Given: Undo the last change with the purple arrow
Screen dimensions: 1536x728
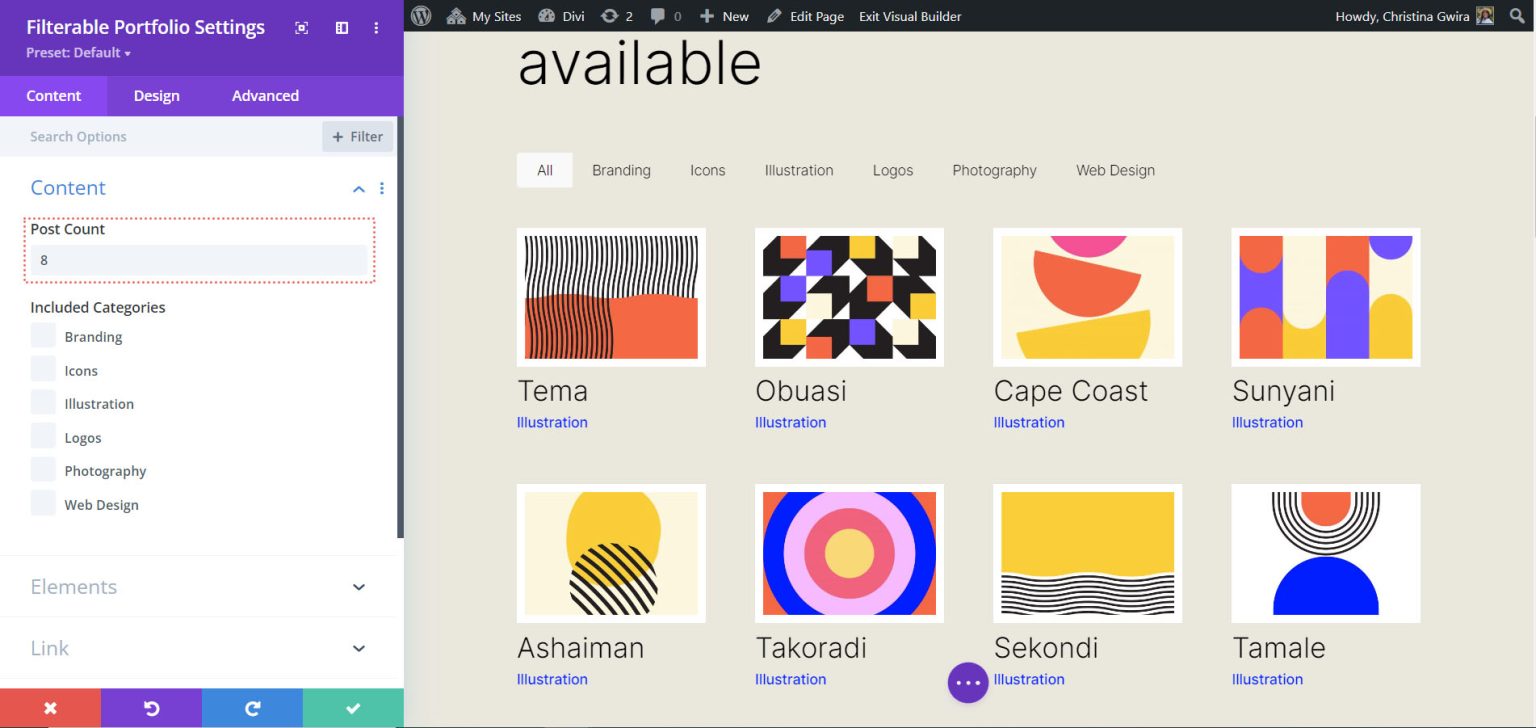Looking at the screenshot, I should point(151,708).
